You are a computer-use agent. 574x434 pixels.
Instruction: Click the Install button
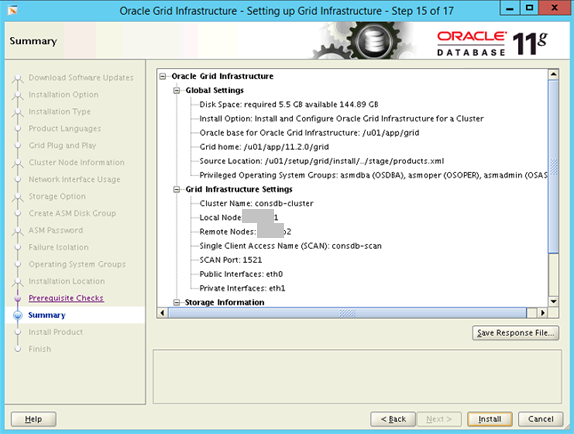pyautogui.click(x=489, y=419)
